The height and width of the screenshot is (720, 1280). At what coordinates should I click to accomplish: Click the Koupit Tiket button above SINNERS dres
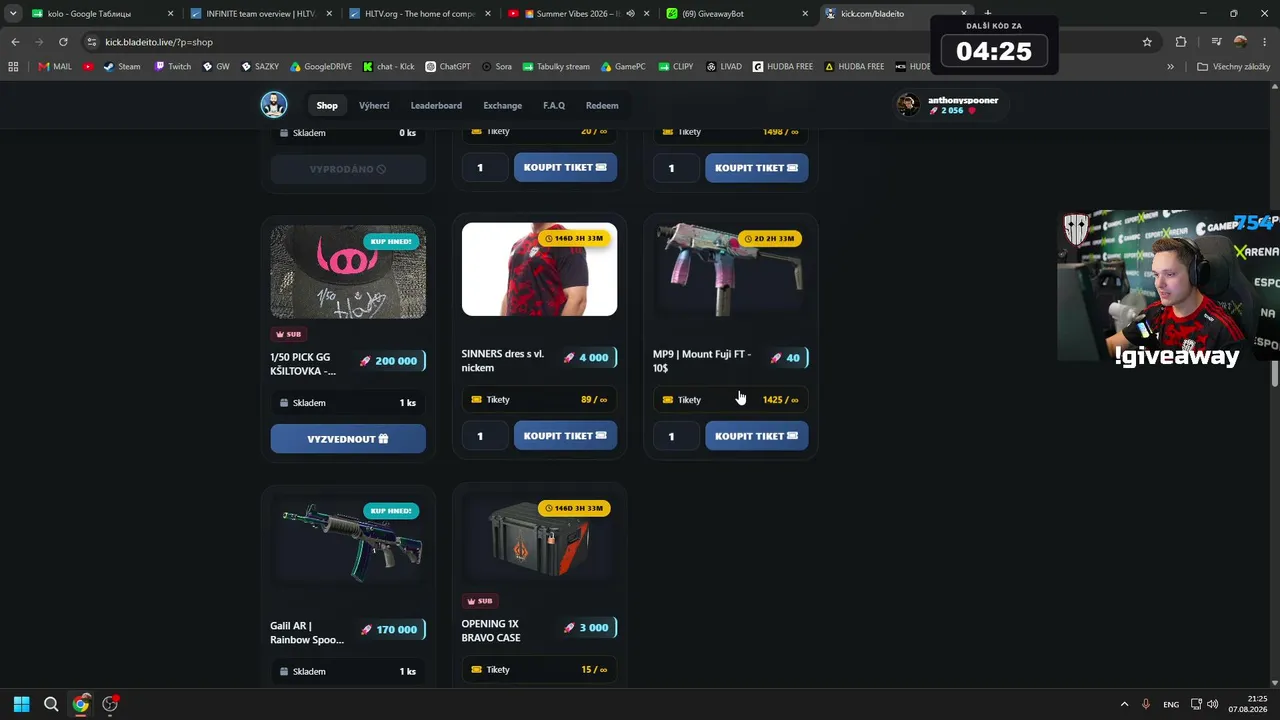(x=565, y=168)
